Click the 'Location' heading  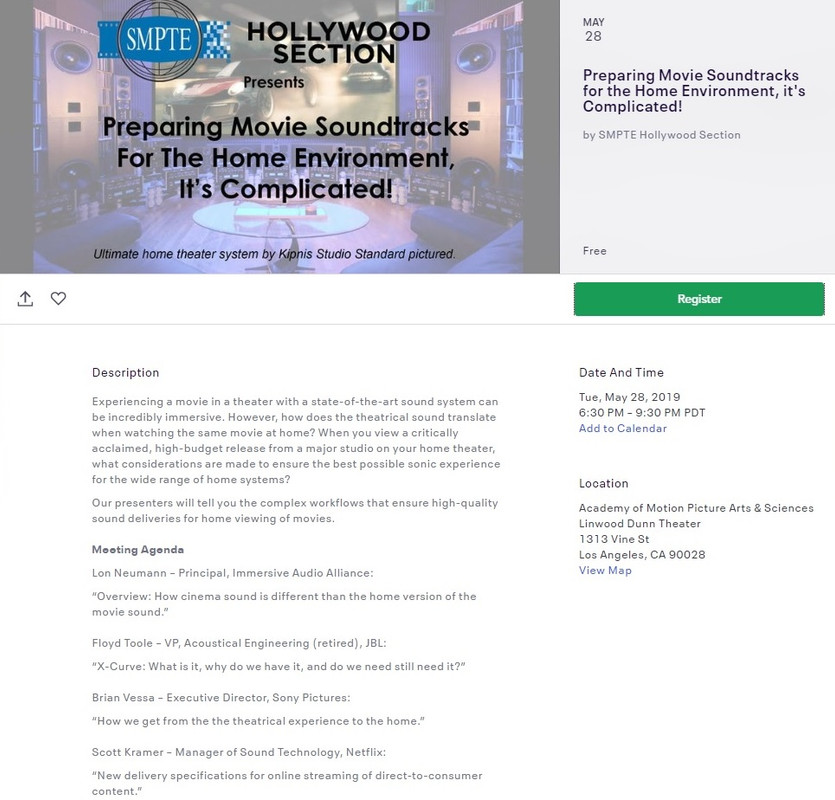pos(603,483)
